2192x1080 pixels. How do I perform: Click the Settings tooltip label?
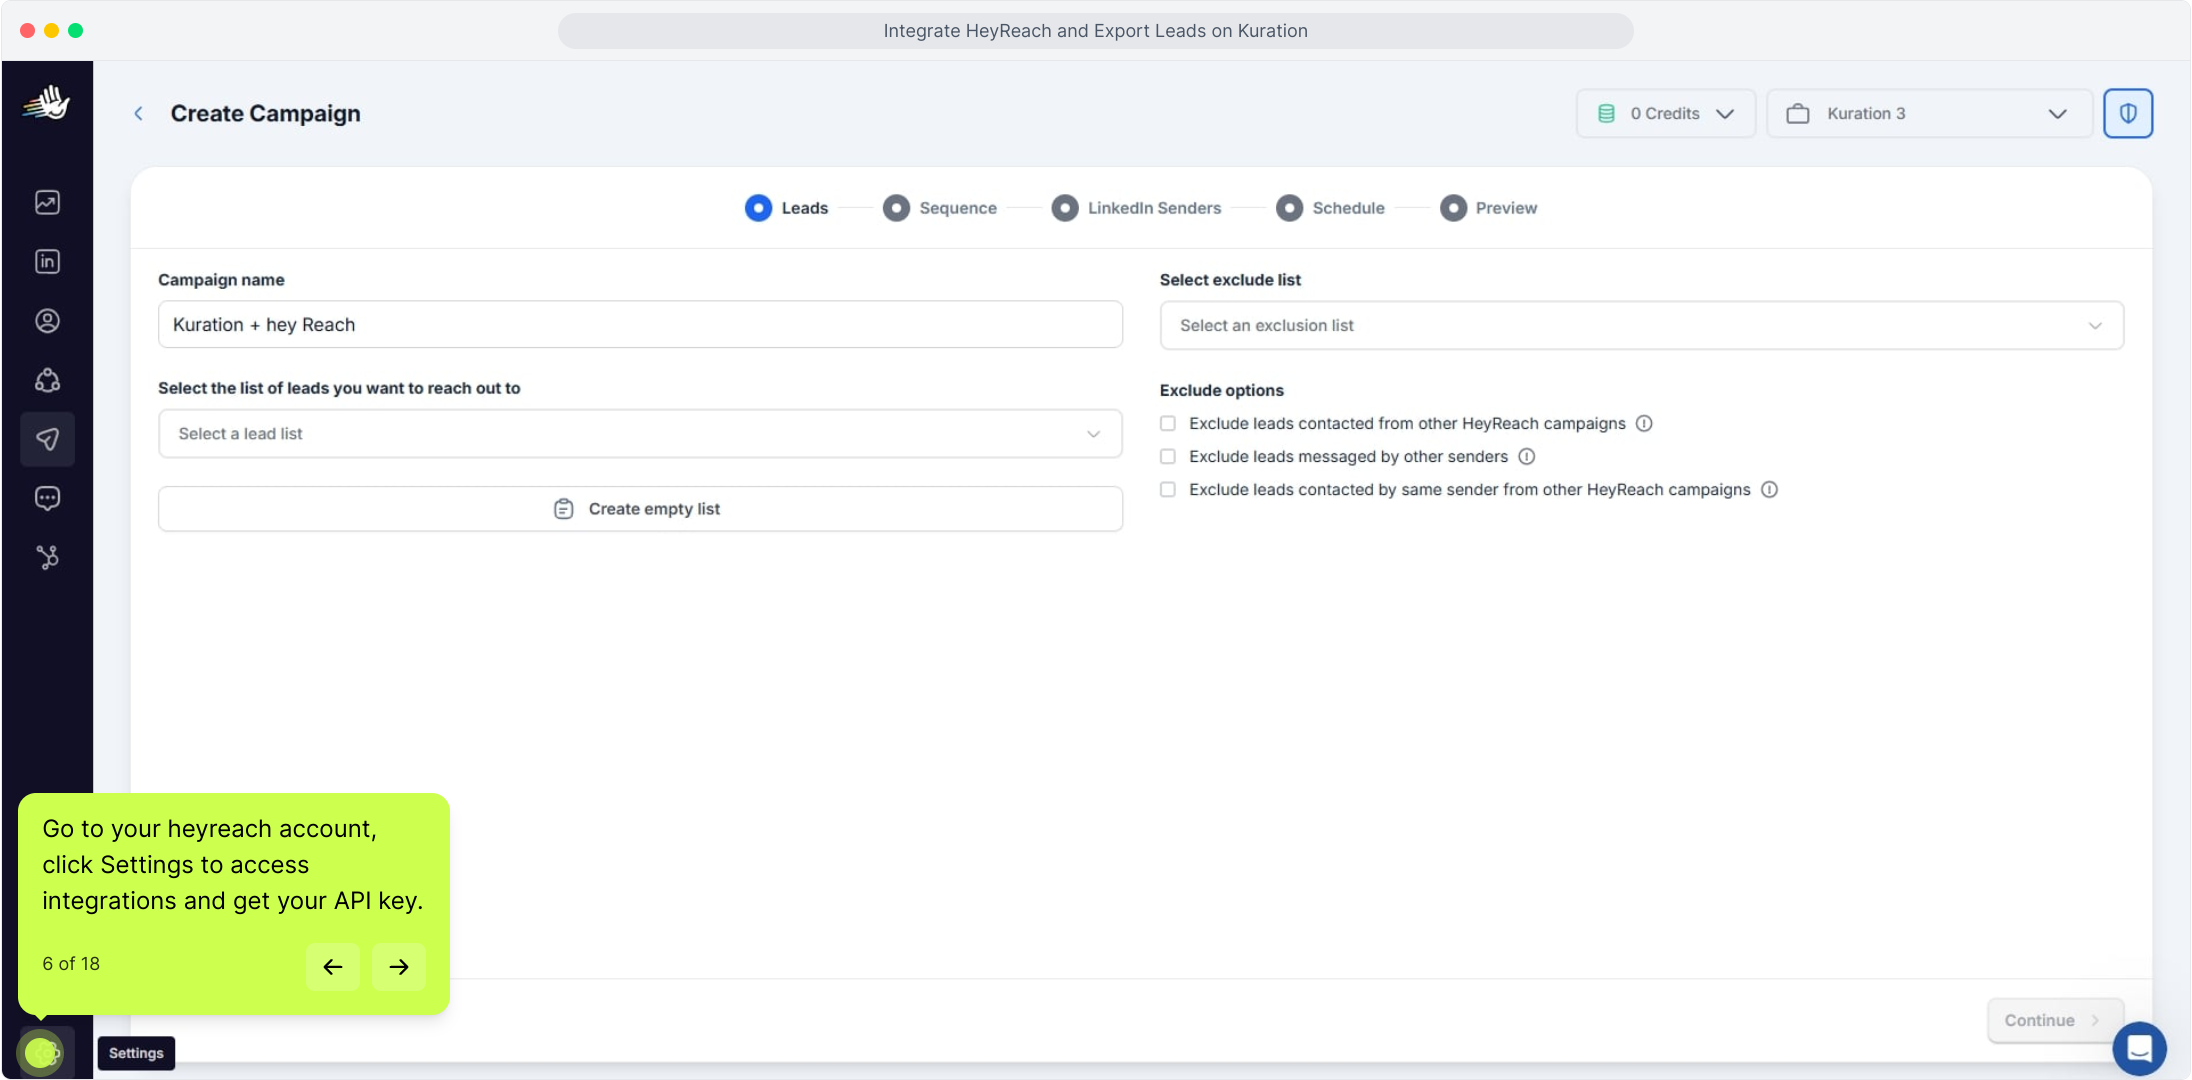point(136,1053)
